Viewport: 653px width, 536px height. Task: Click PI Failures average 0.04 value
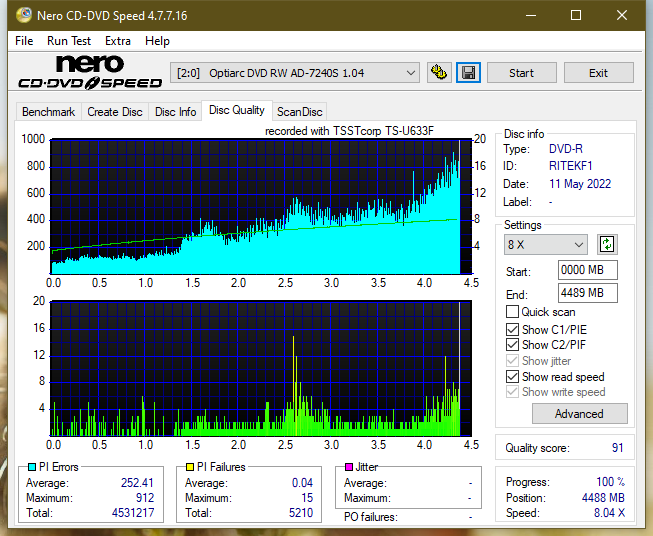coord(302,483)
